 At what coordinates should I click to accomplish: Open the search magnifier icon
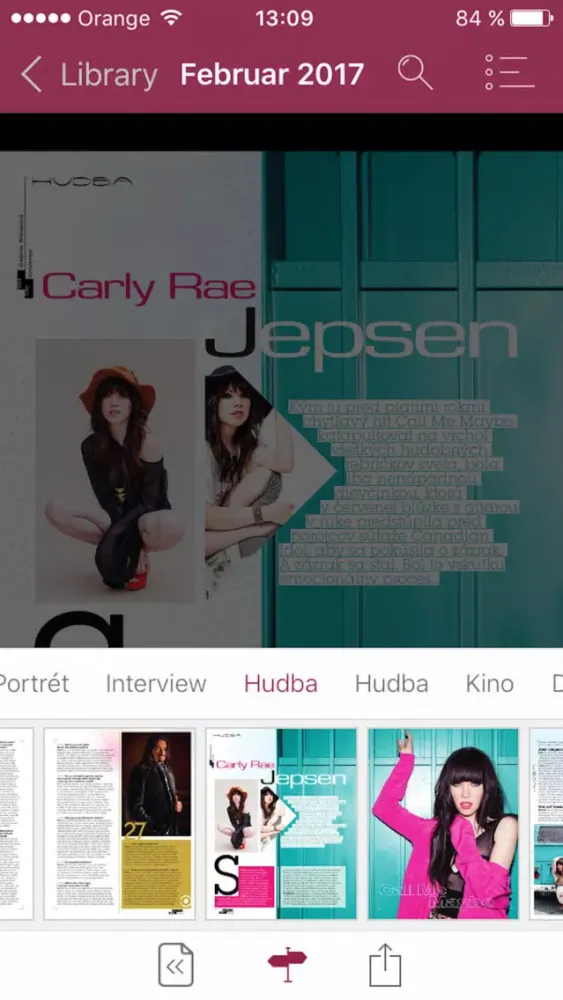(x=415, y=73)
